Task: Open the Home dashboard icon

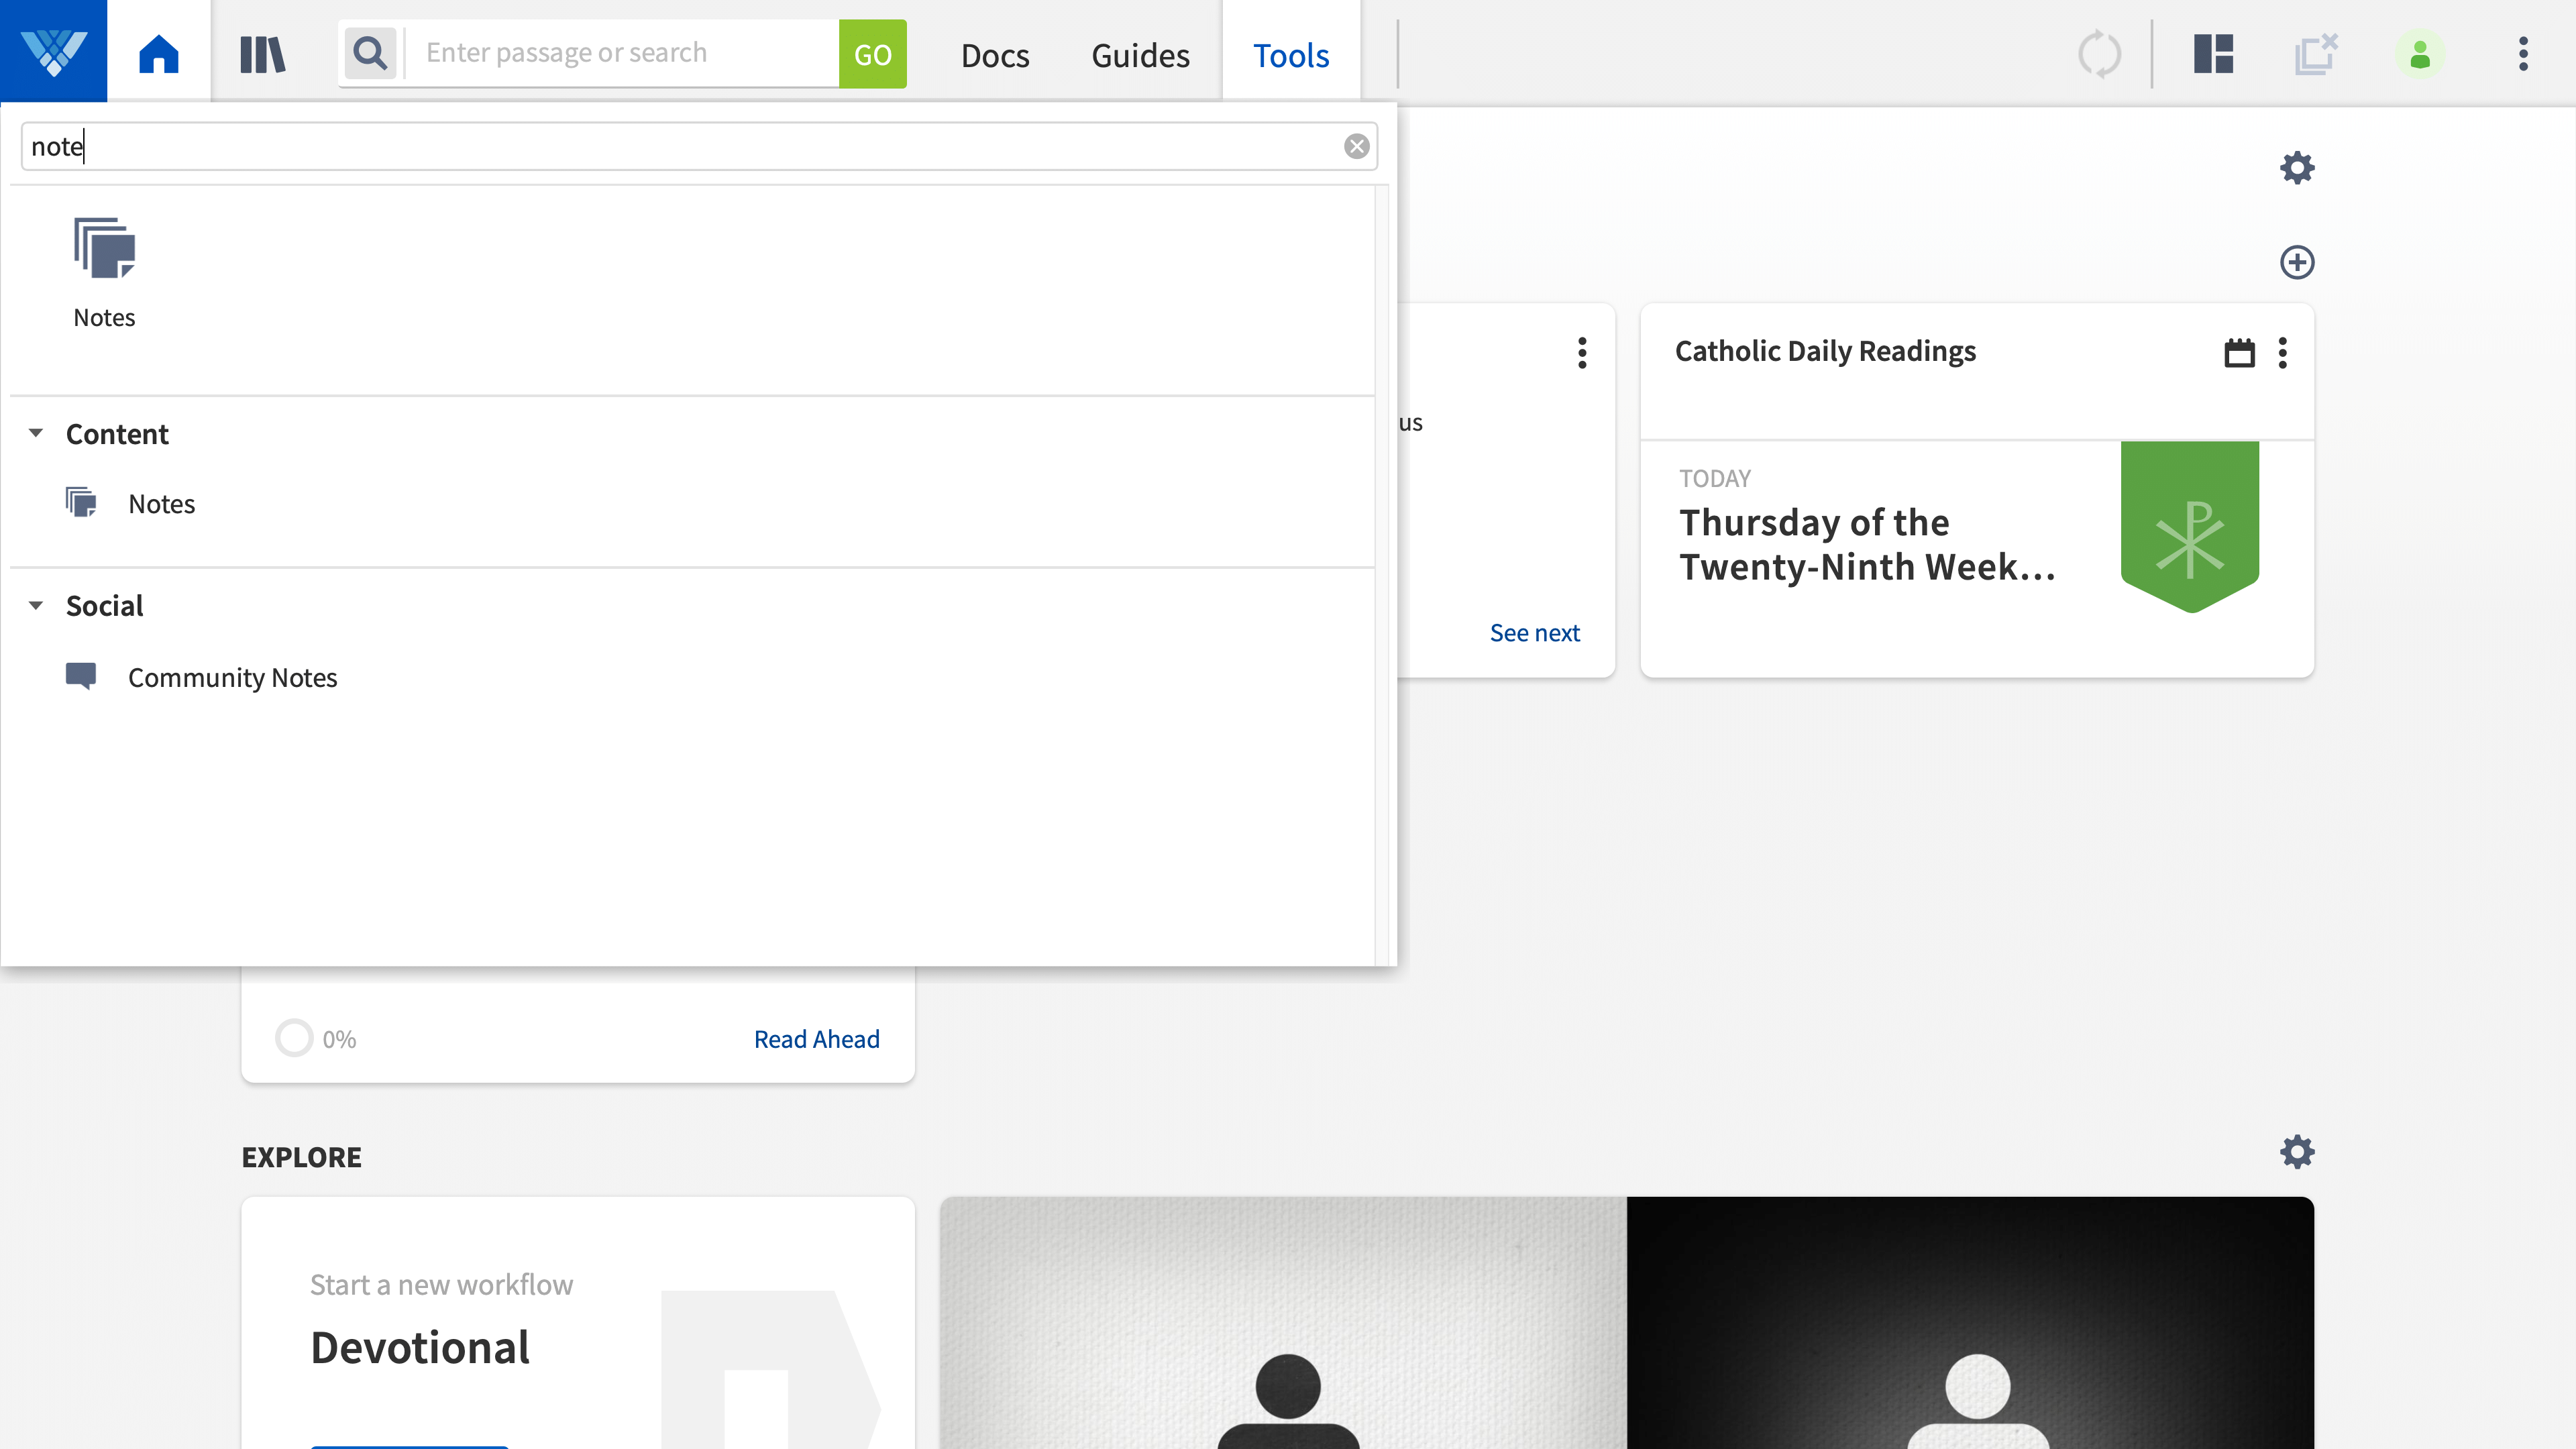Action: click(x=159, y=53)
